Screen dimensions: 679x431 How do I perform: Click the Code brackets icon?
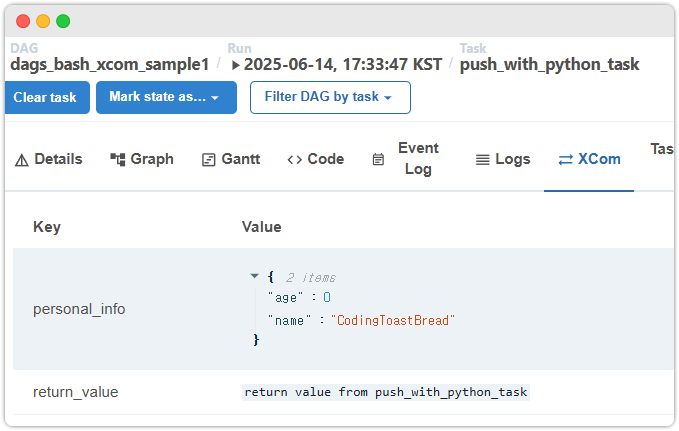(294, 159)
